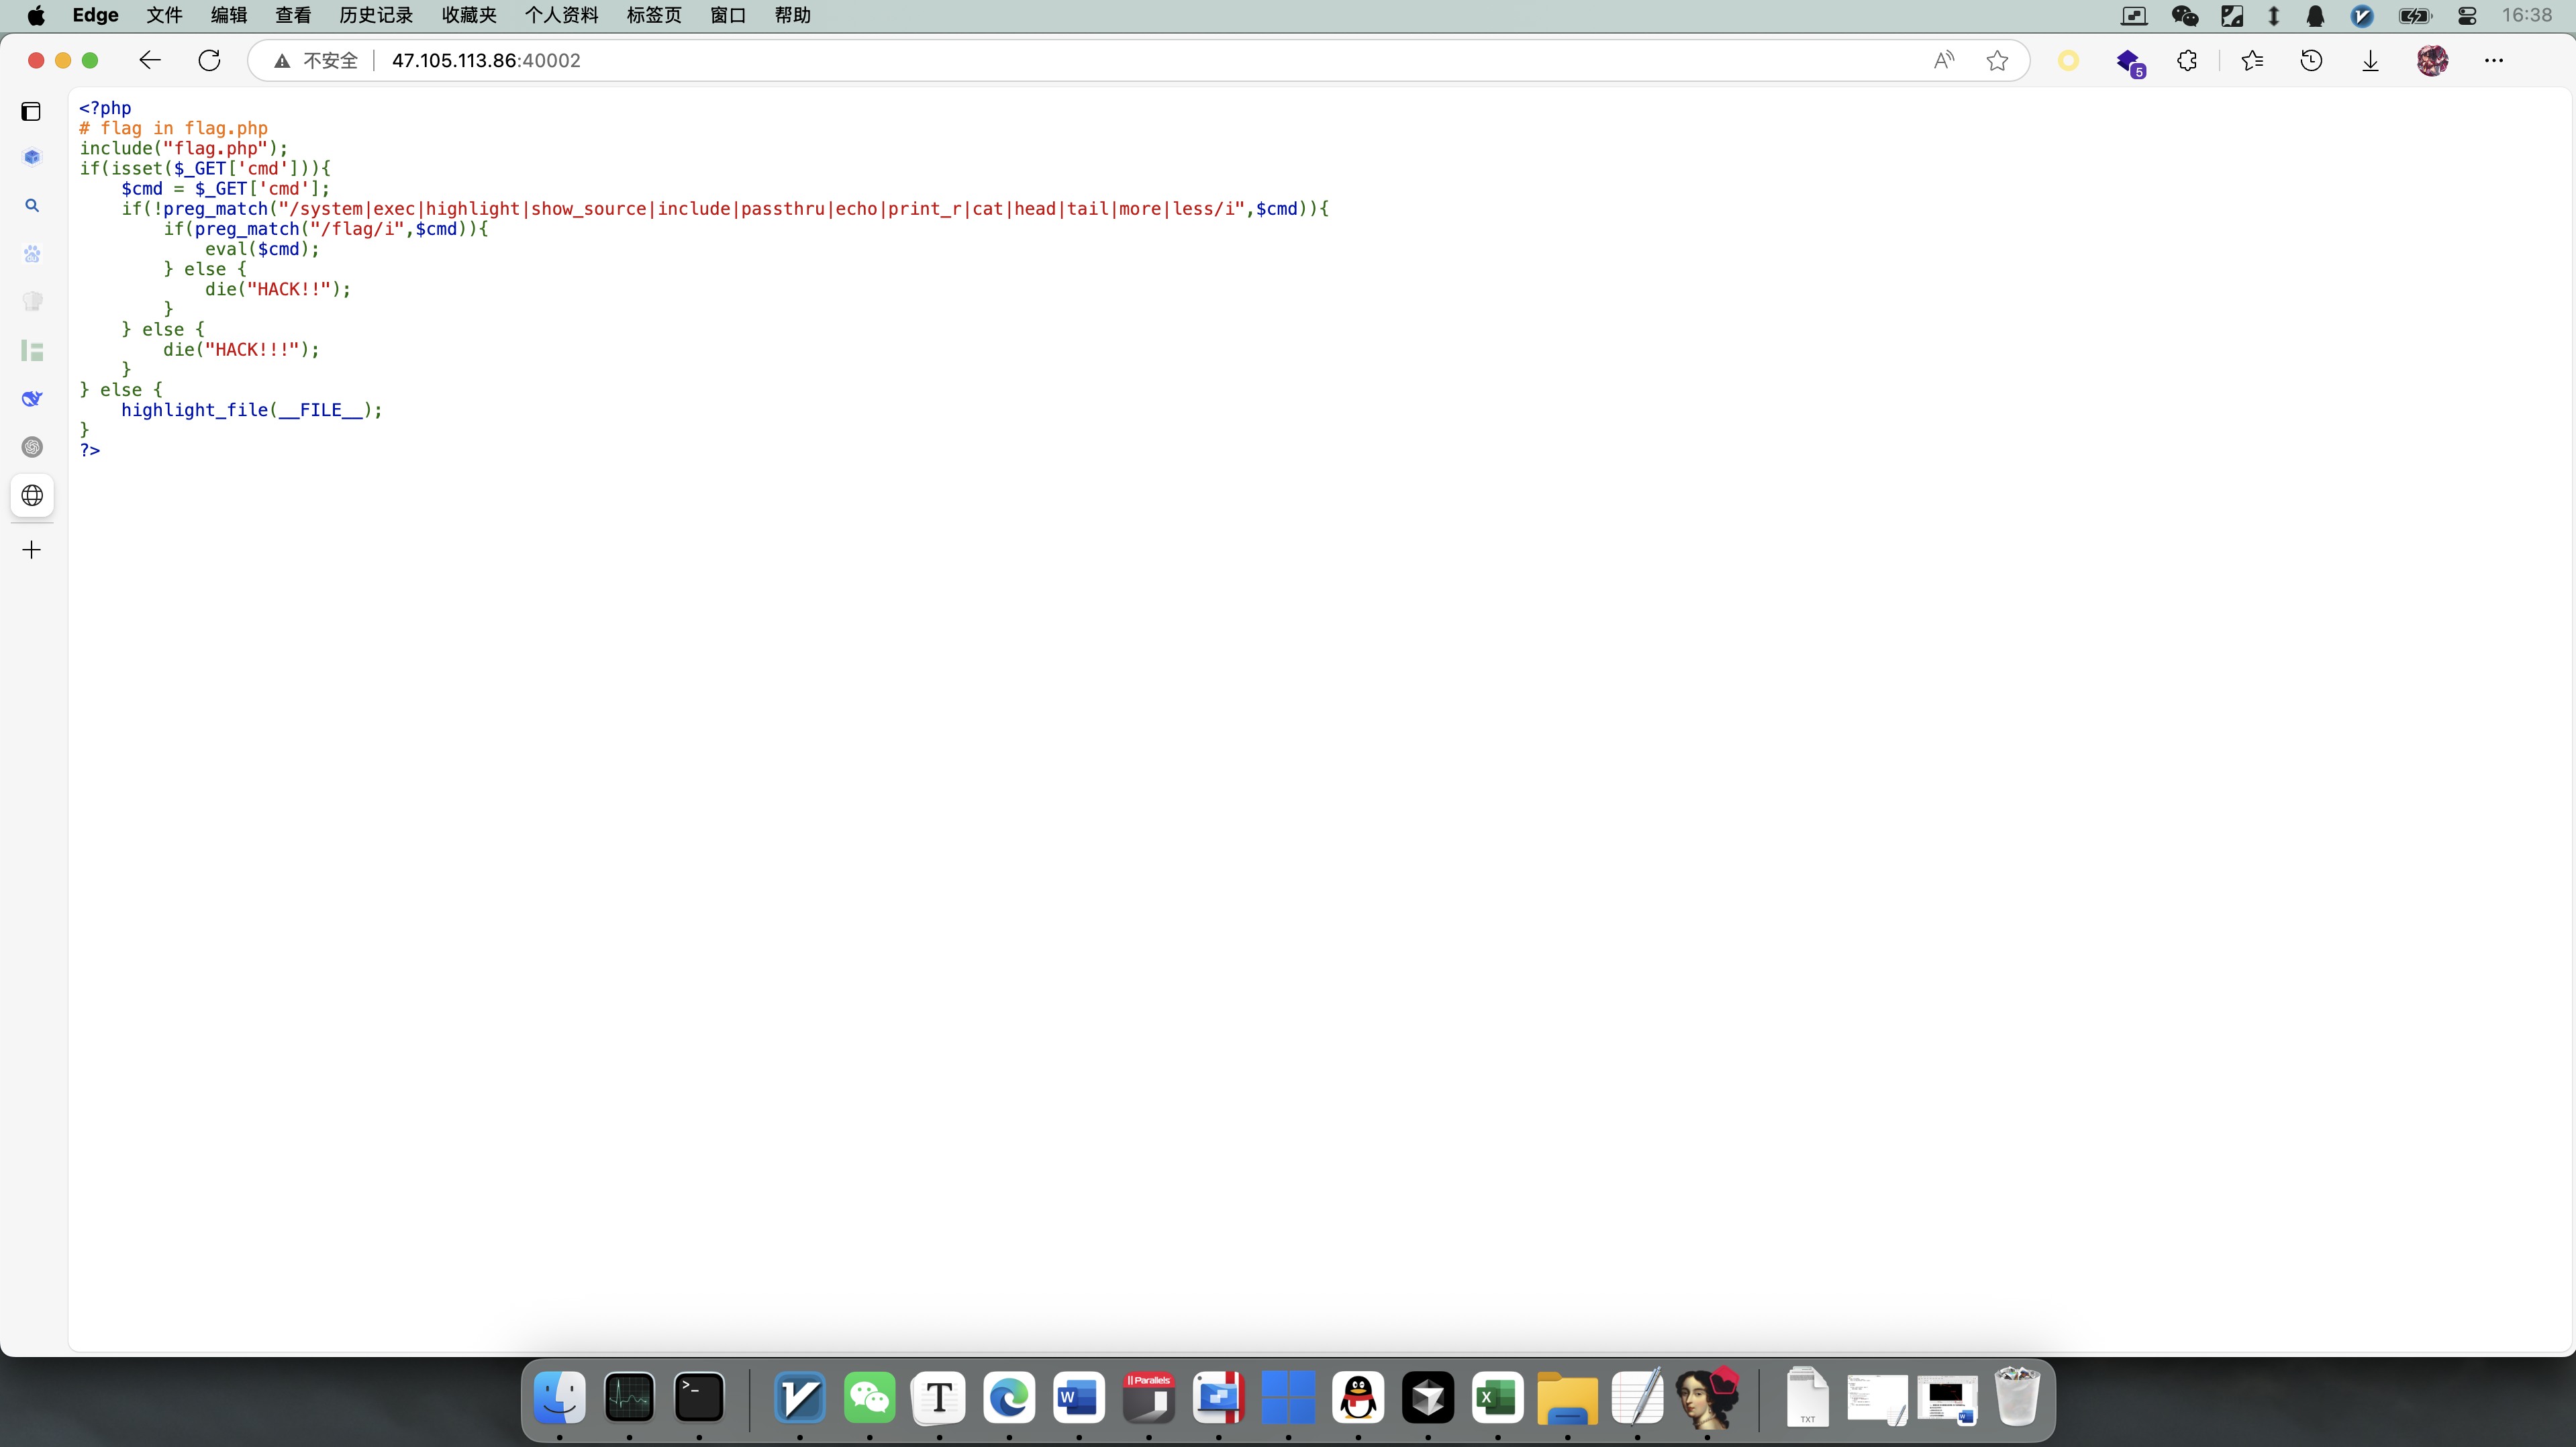Open the 窗口 menu

728,15
